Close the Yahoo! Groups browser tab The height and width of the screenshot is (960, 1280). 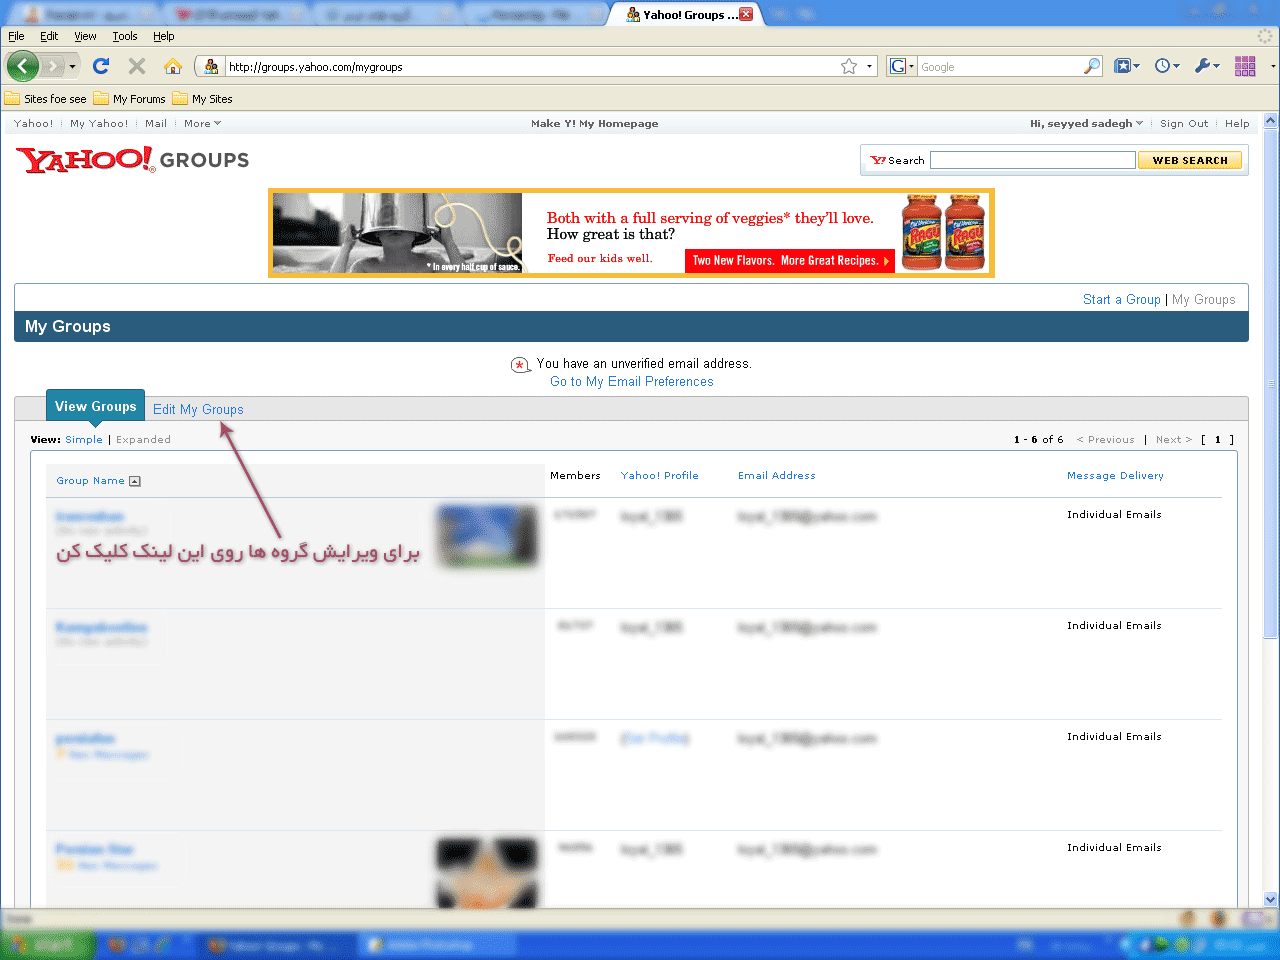[746, 14]
